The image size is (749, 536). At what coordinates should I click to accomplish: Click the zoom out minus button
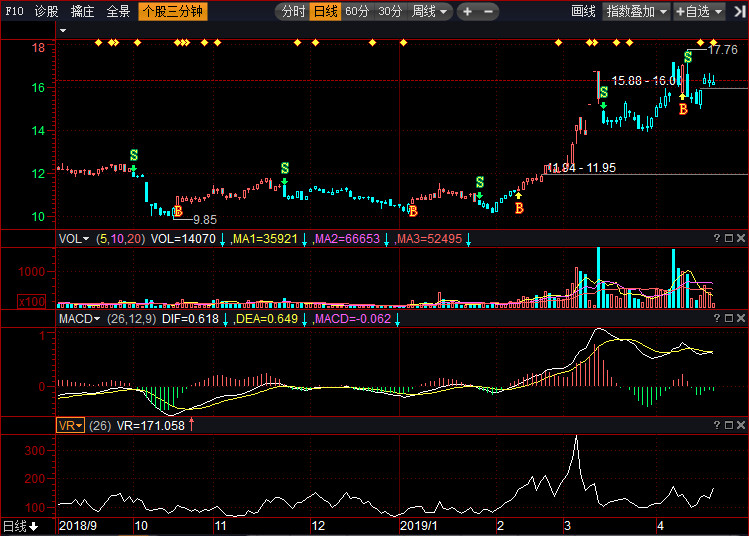488,12
